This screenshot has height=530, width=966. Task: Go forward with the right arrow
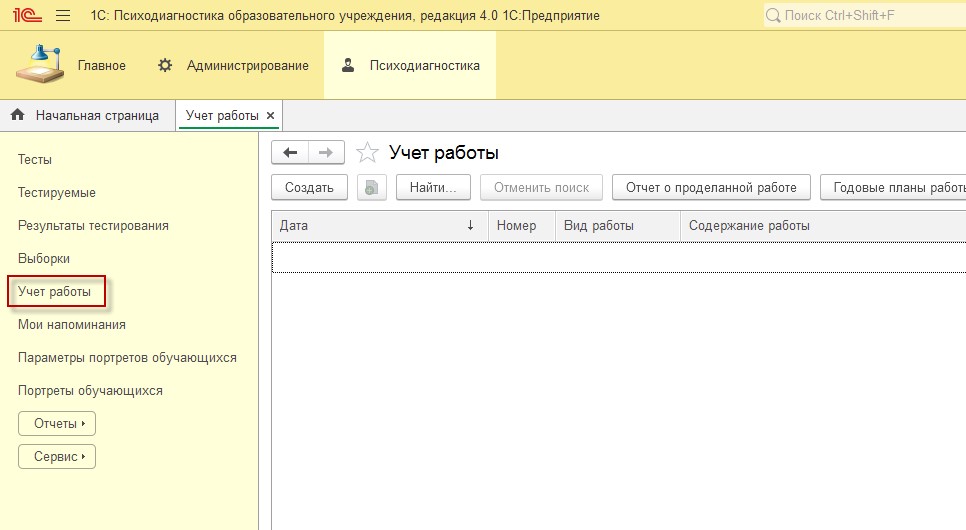pyautogui.click(x=326, y=152)
